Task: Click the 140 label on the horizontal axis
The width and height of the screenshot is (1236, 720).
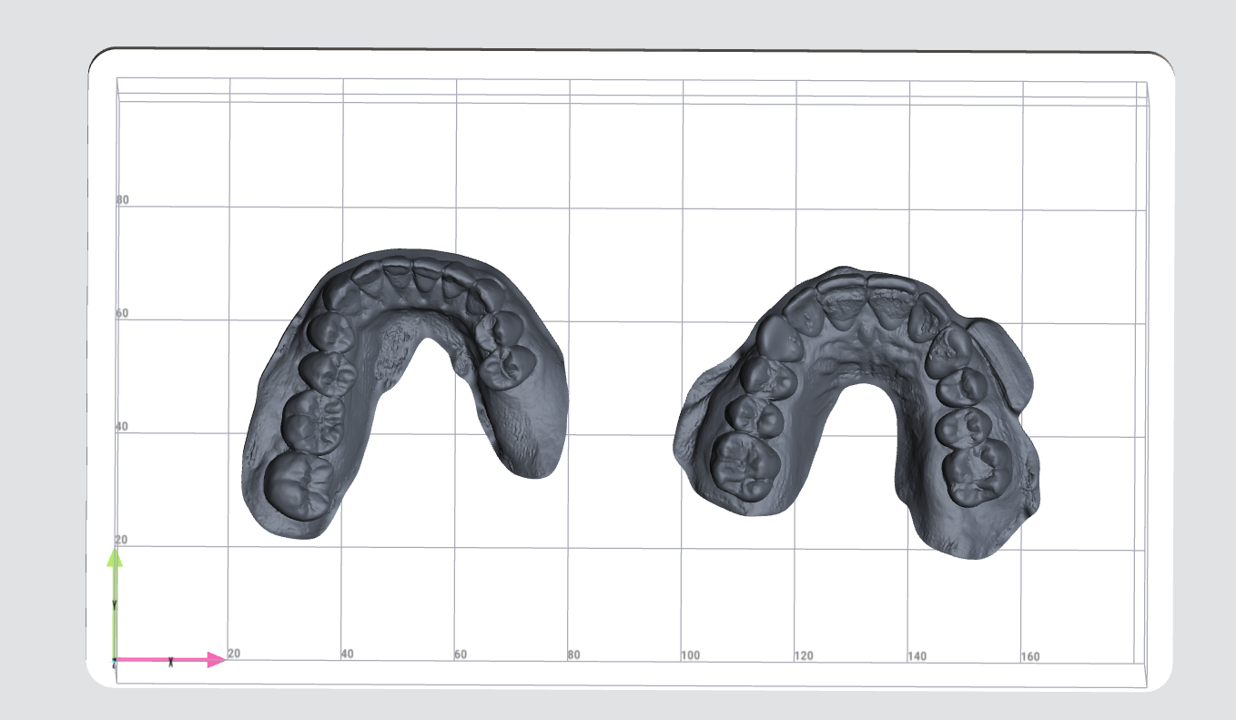Action: pyautogui.click(x=916, y=657)
